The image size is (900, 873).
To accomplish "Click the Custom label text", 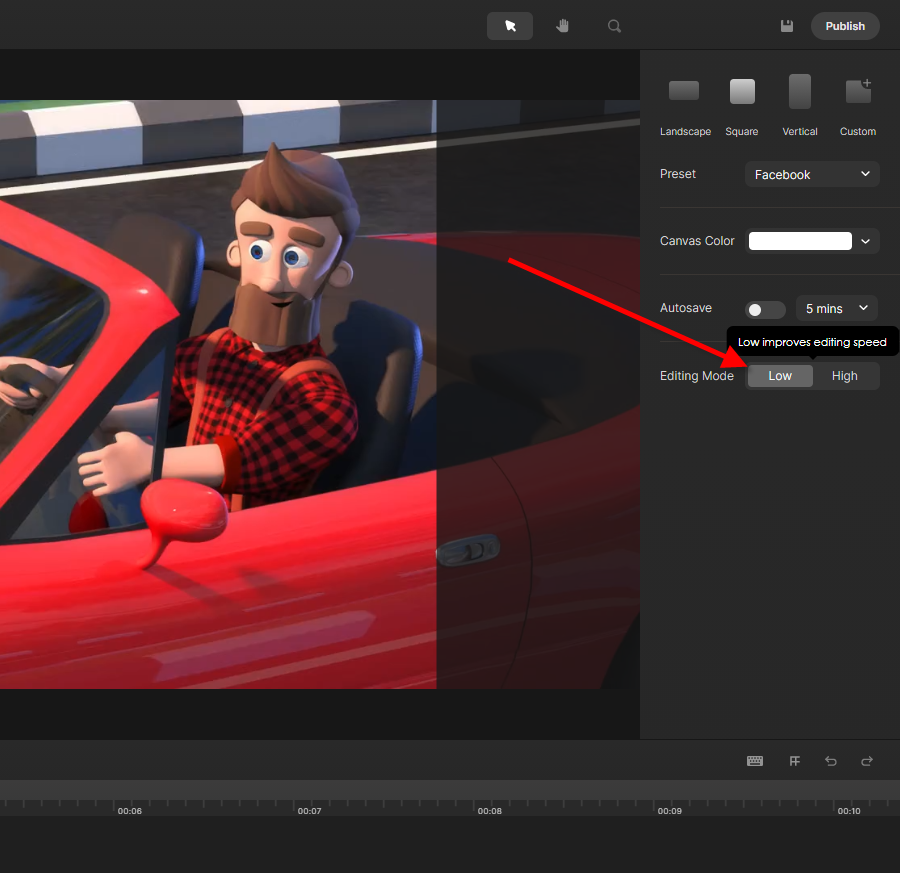I will tap(858, 131).
